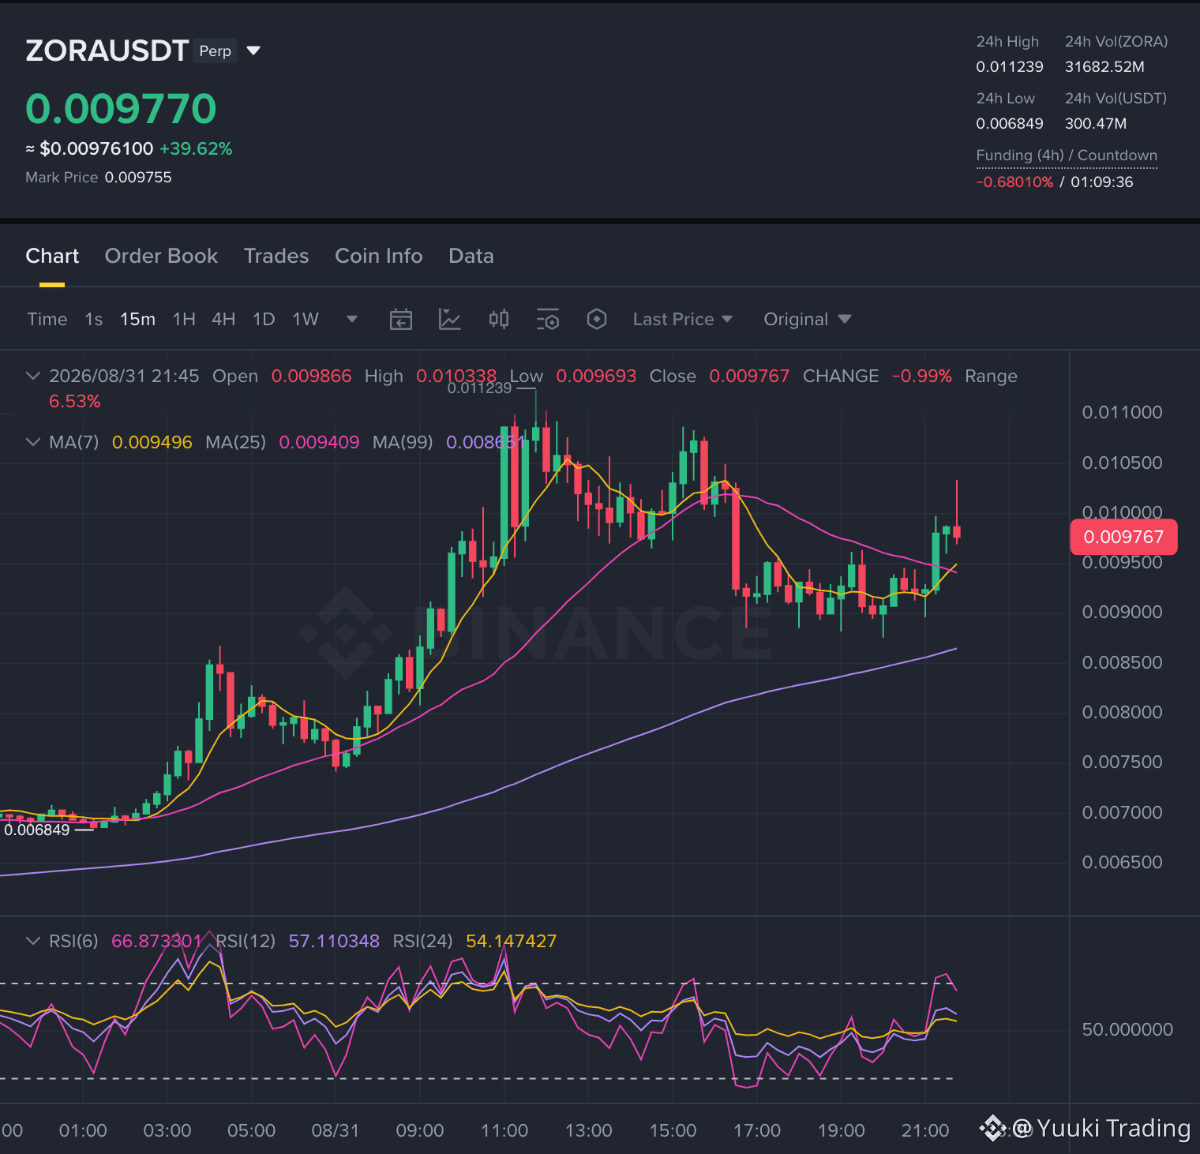Click the MA(7) value 0.009496
This screenshot has width=1200, height=1154.
(x=152, y=442)
